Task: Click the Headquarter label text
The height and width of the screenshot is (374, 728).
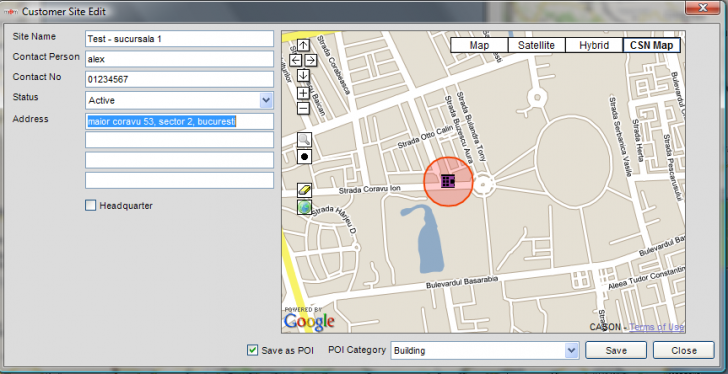Action: [126, 206]
